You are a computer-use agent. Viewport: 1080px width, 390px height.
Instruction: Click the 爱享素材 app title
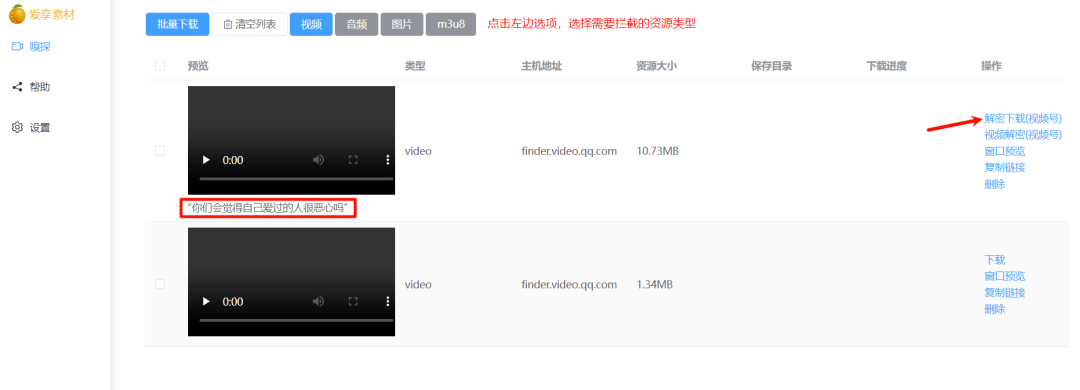(x=52, y=14)
